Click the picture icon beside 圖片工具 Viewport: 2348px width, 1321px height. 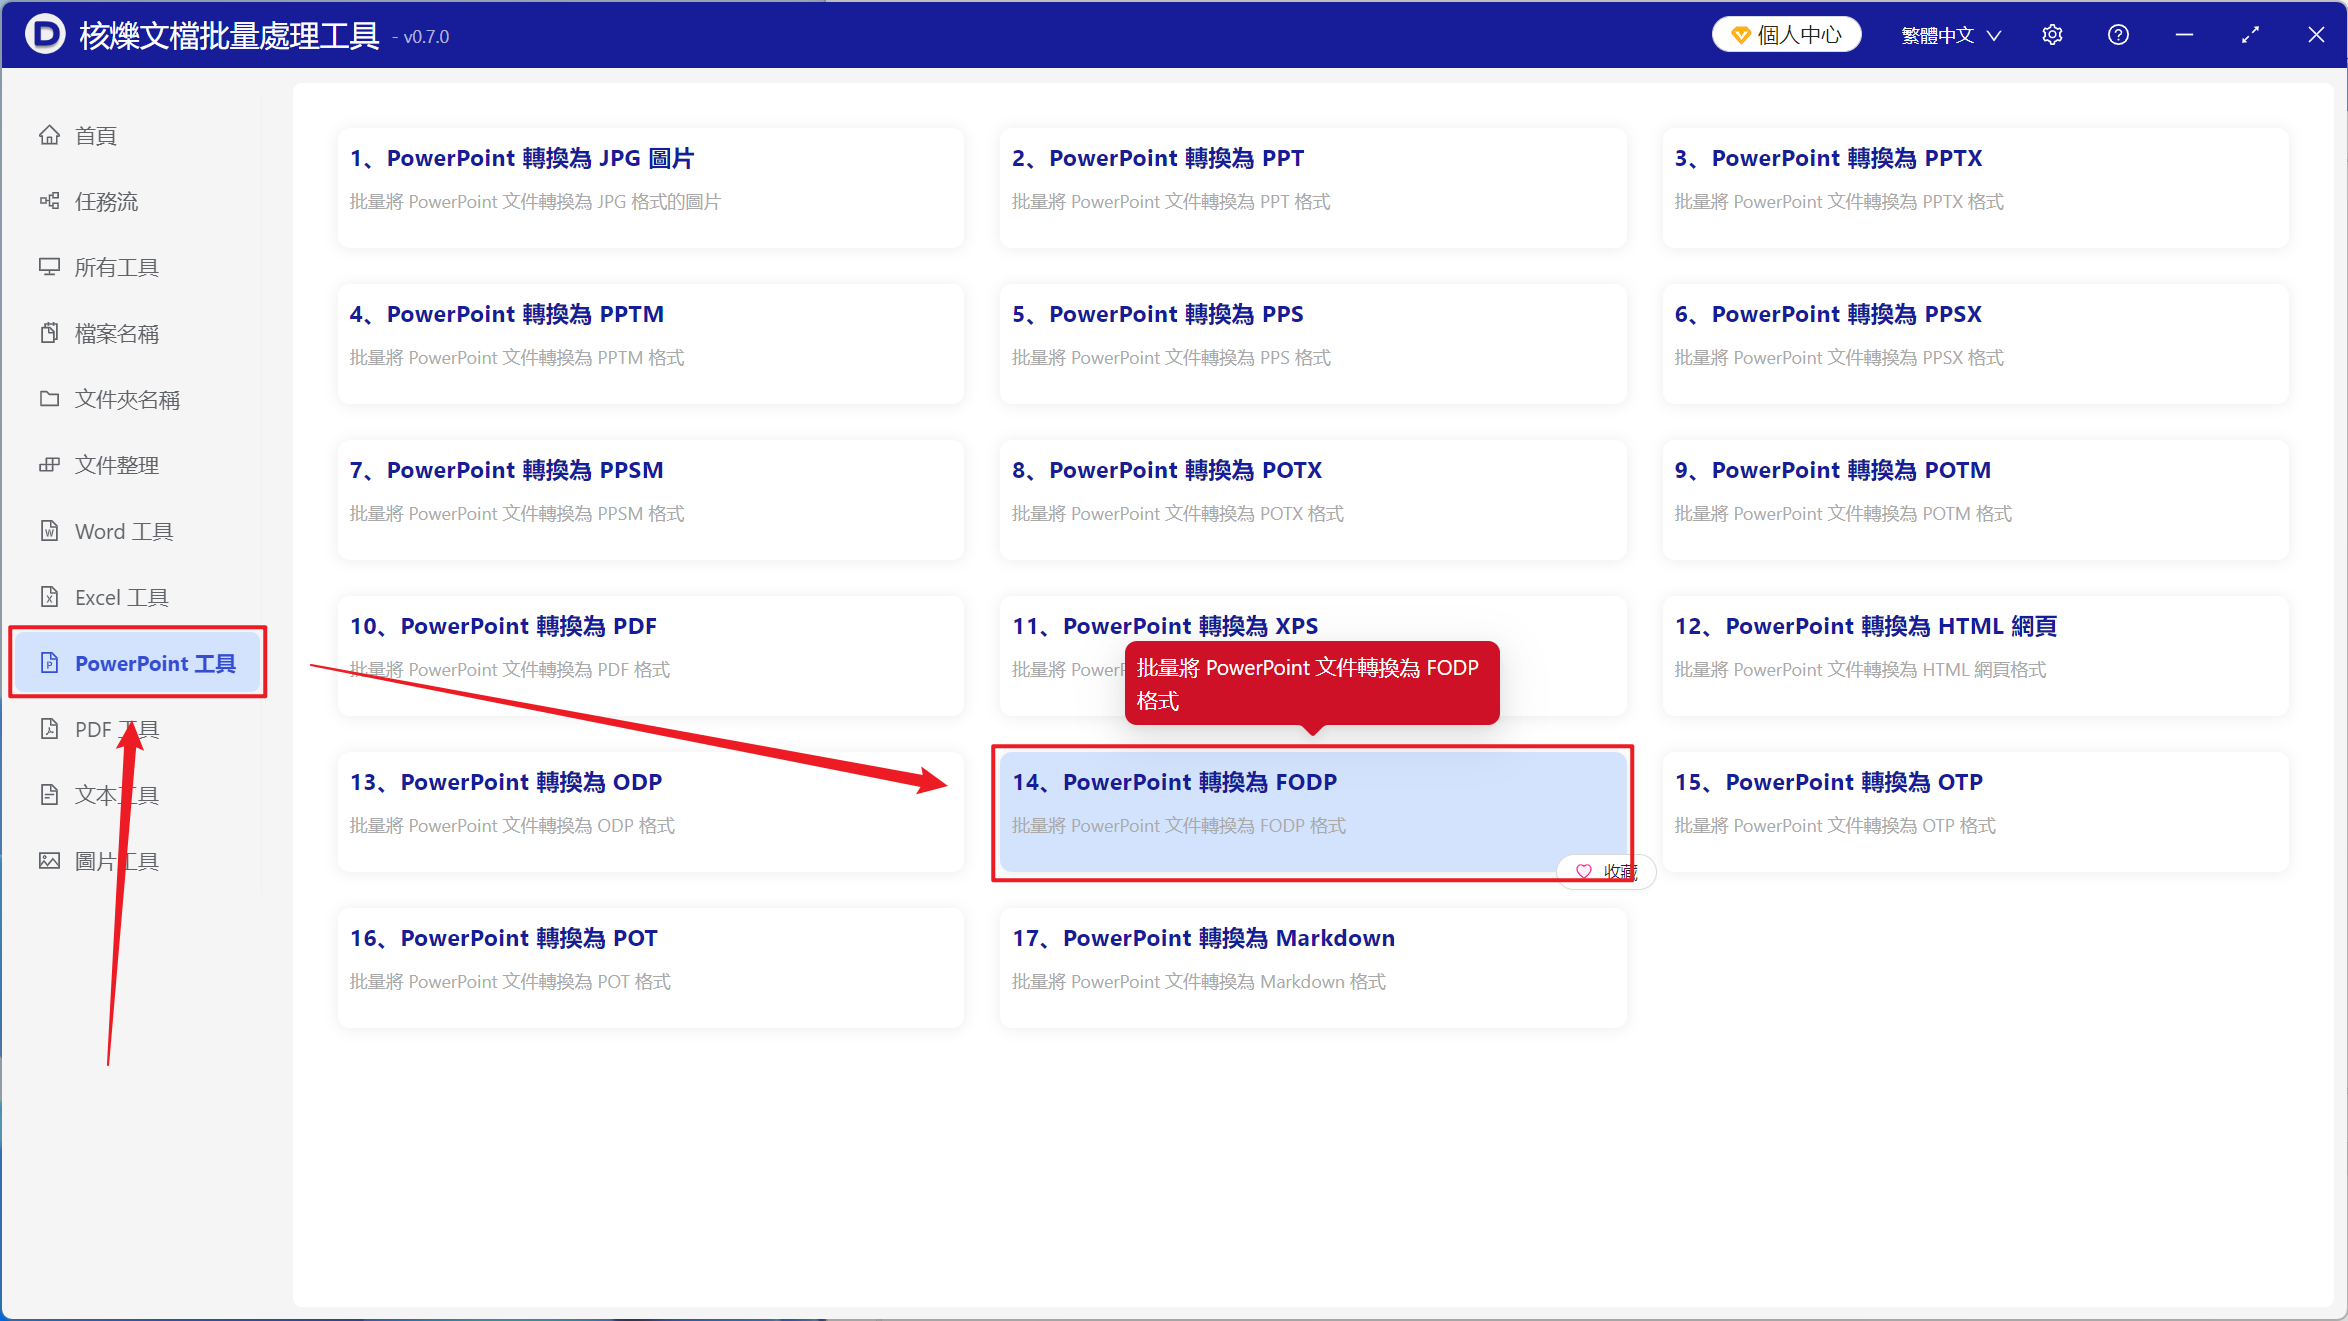tap(49, 861)
